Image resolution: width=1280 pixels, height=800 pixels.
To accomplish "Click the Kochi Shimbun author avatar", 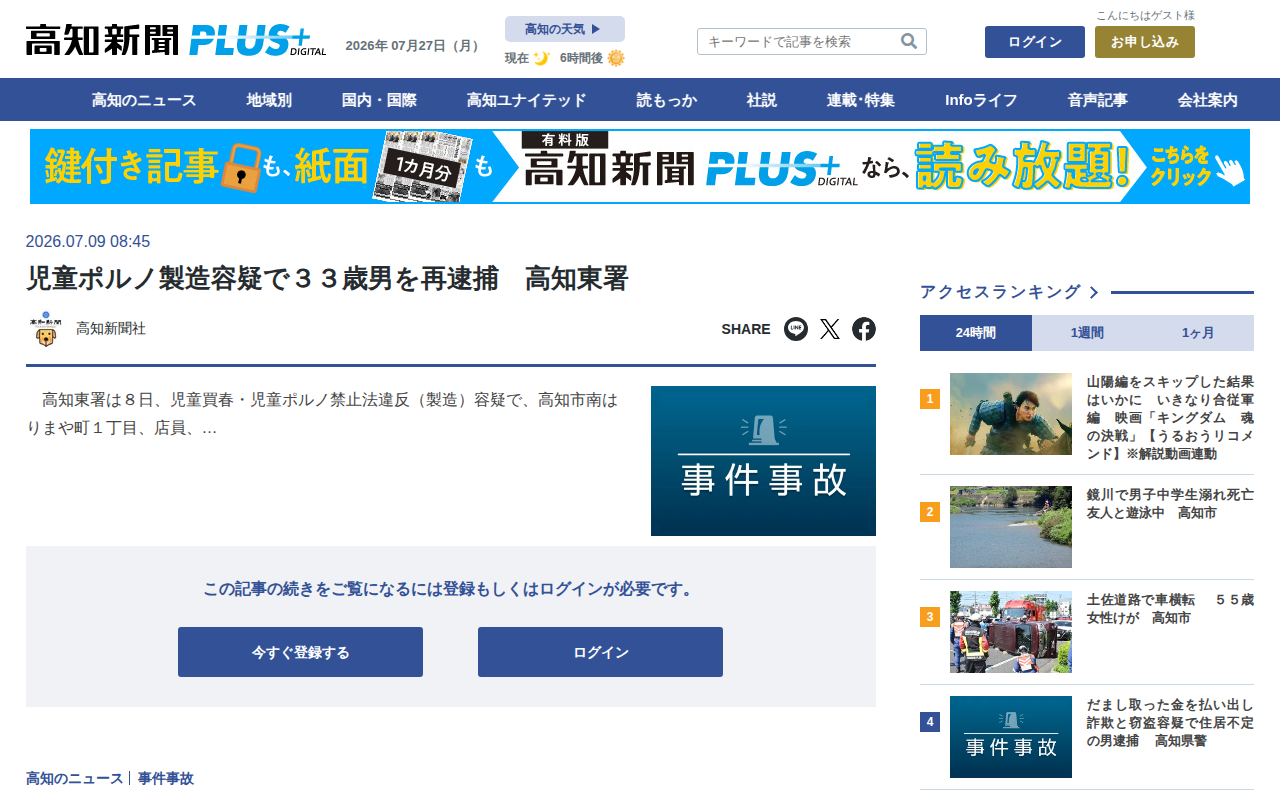I will pos(46,329).
